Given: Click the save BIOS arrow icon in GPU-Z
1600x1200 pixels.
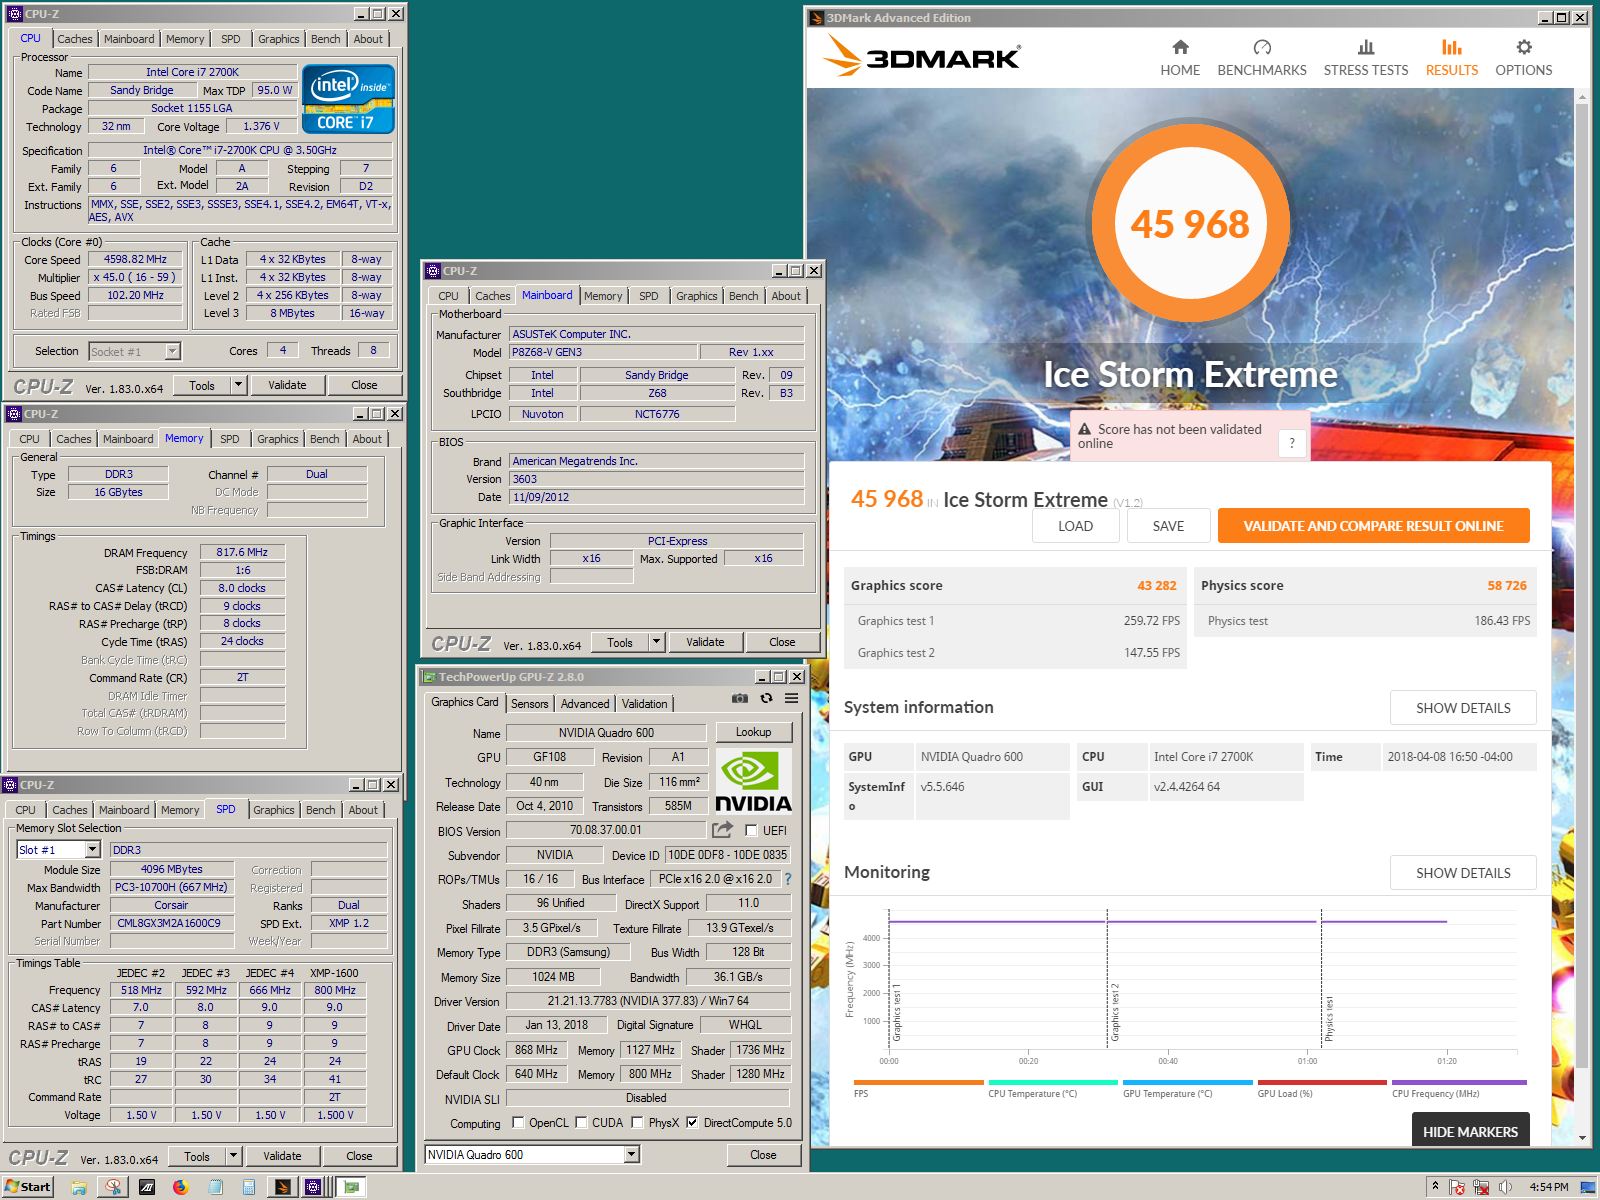Looking at the screenshot, I should tap(722, 830).
